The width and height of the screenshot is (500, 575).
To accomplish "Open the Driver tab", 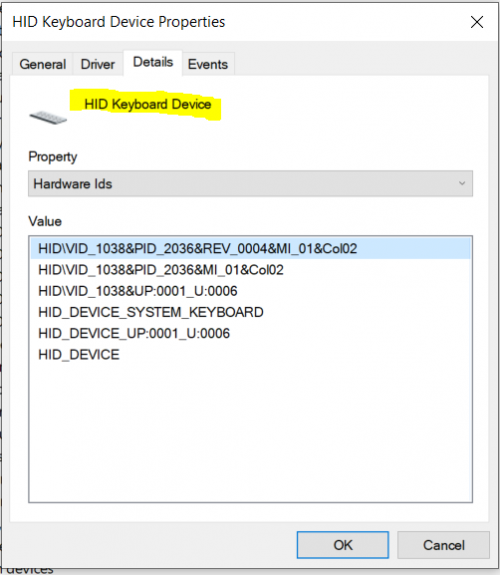I will pyautogui.click(x=98, y=64).
